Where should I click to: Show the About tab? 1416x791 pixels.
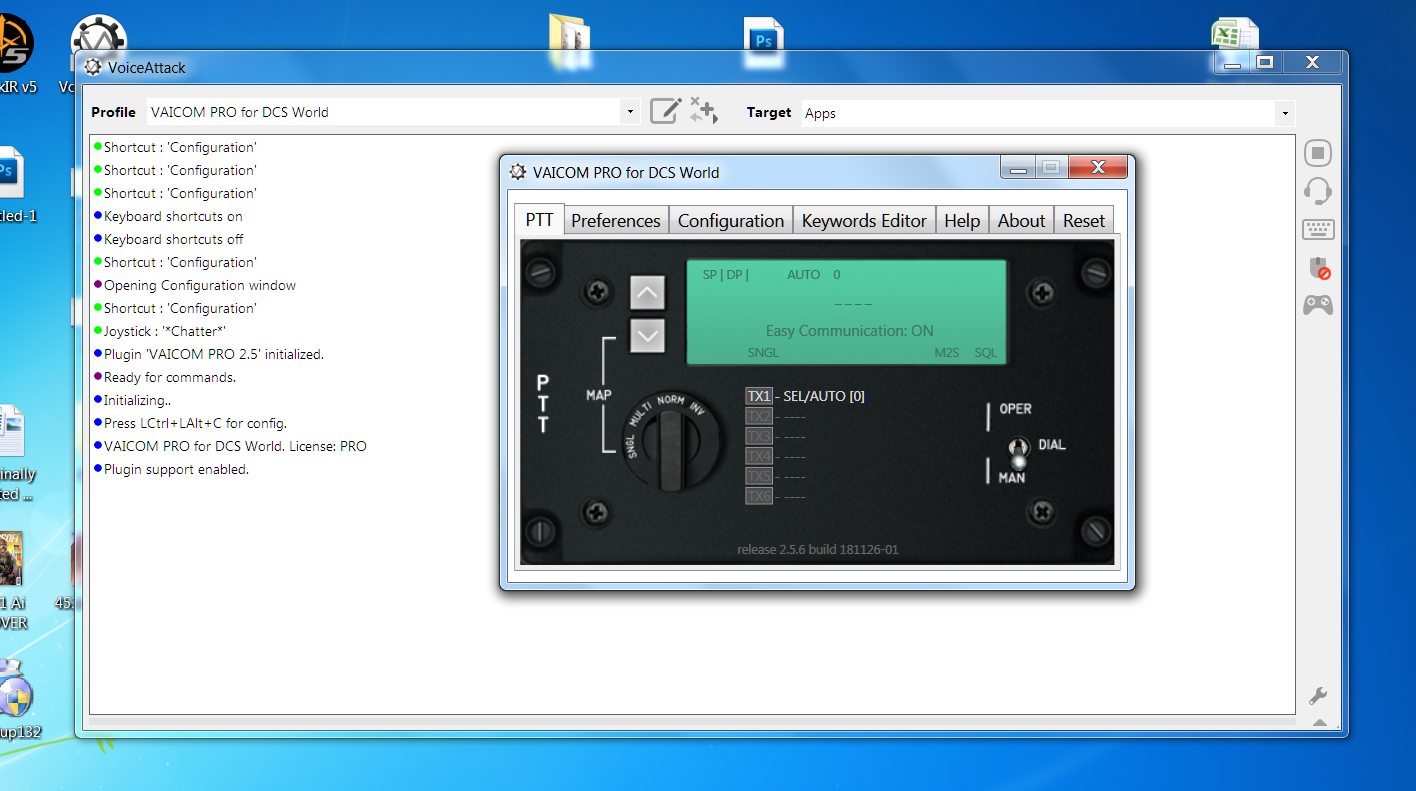(1021, 221)
